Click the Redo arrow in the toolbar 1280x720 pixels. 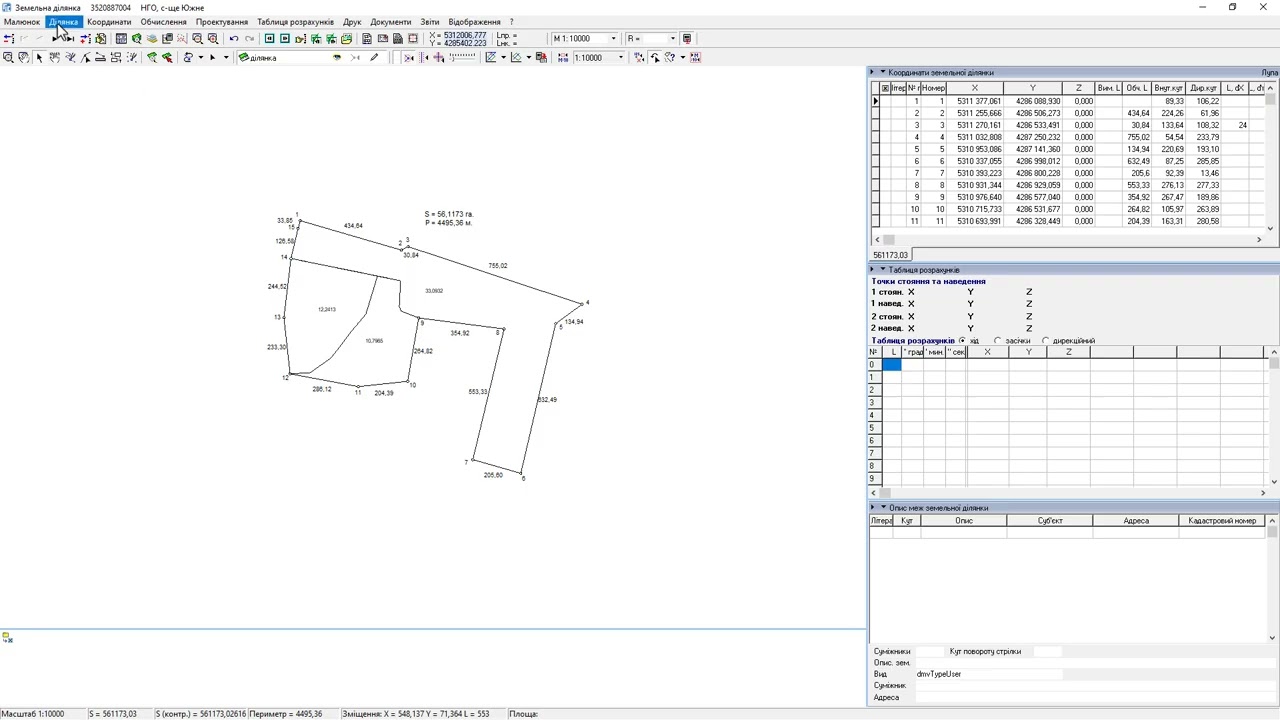pos(249,39)
